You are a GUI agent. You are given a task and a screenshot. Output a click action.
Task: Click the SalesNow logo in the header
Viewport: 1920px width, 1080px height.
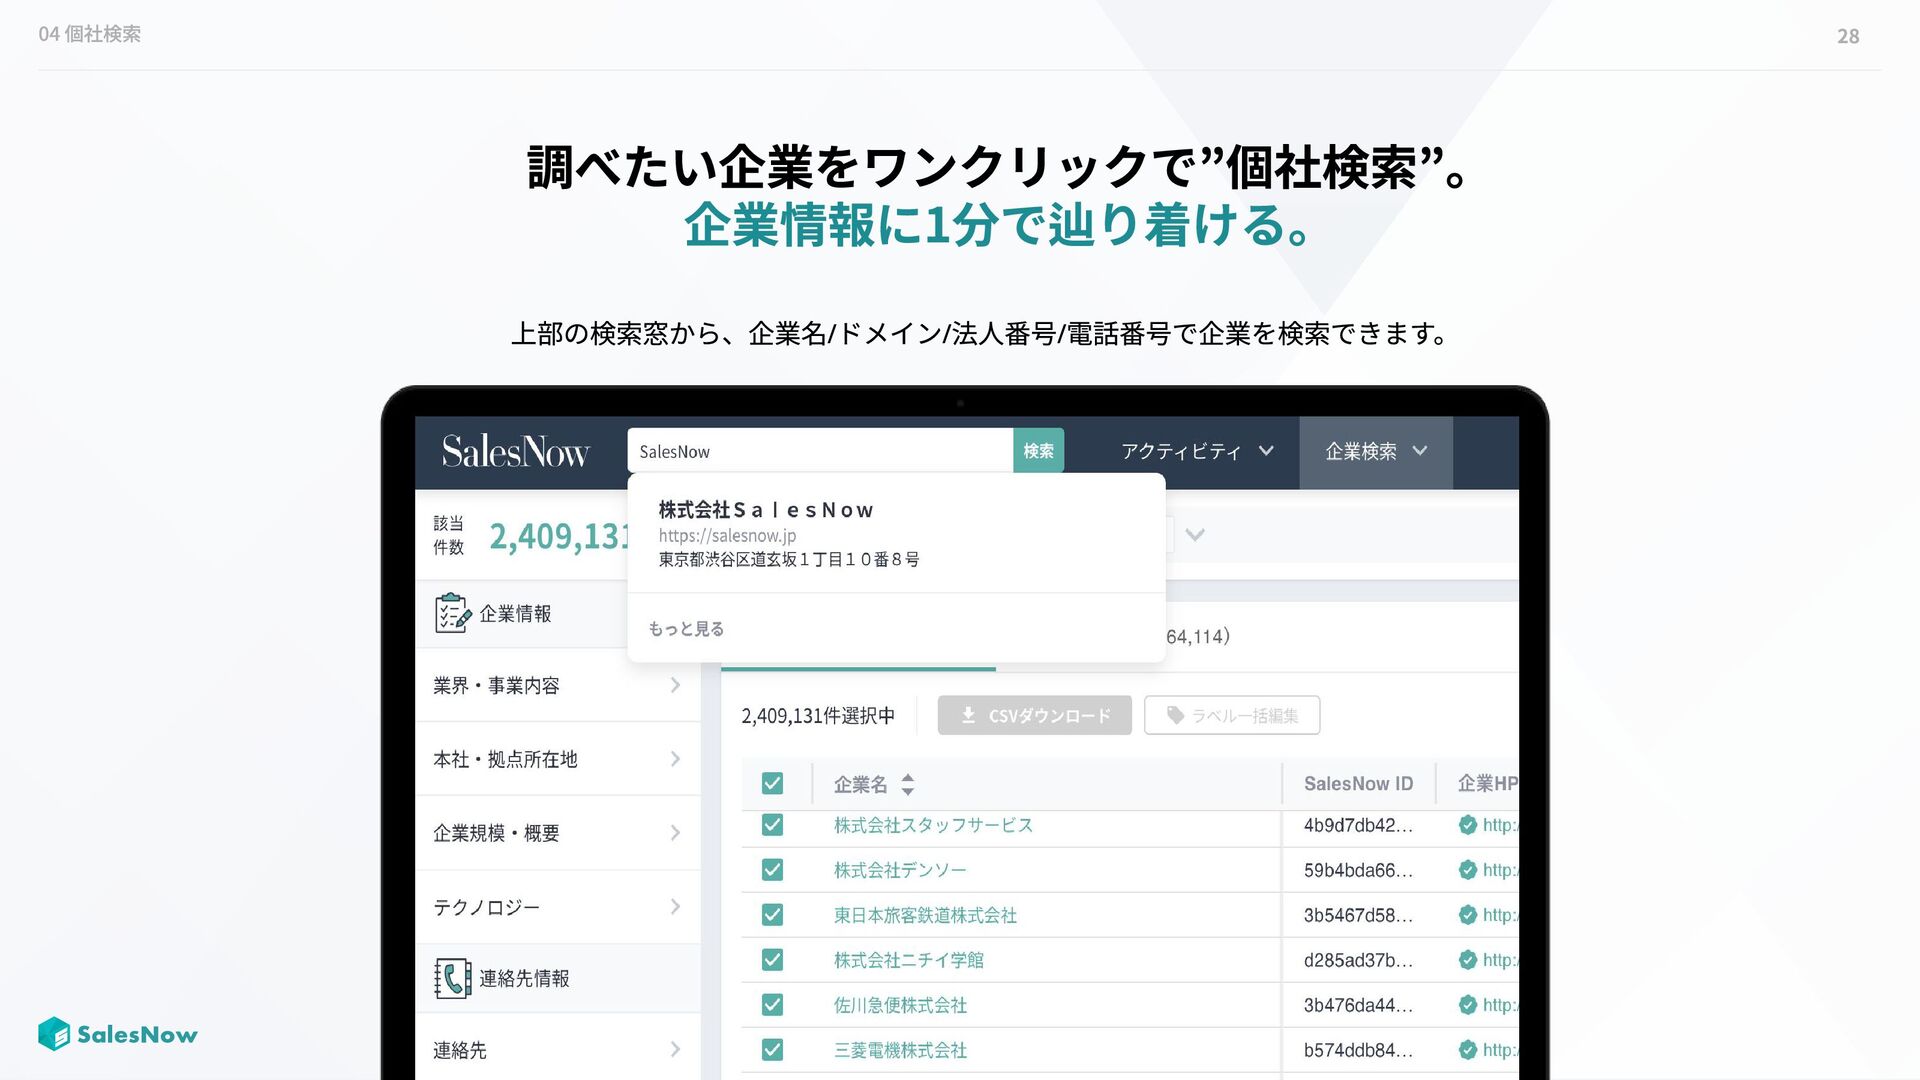coord(515,452)
